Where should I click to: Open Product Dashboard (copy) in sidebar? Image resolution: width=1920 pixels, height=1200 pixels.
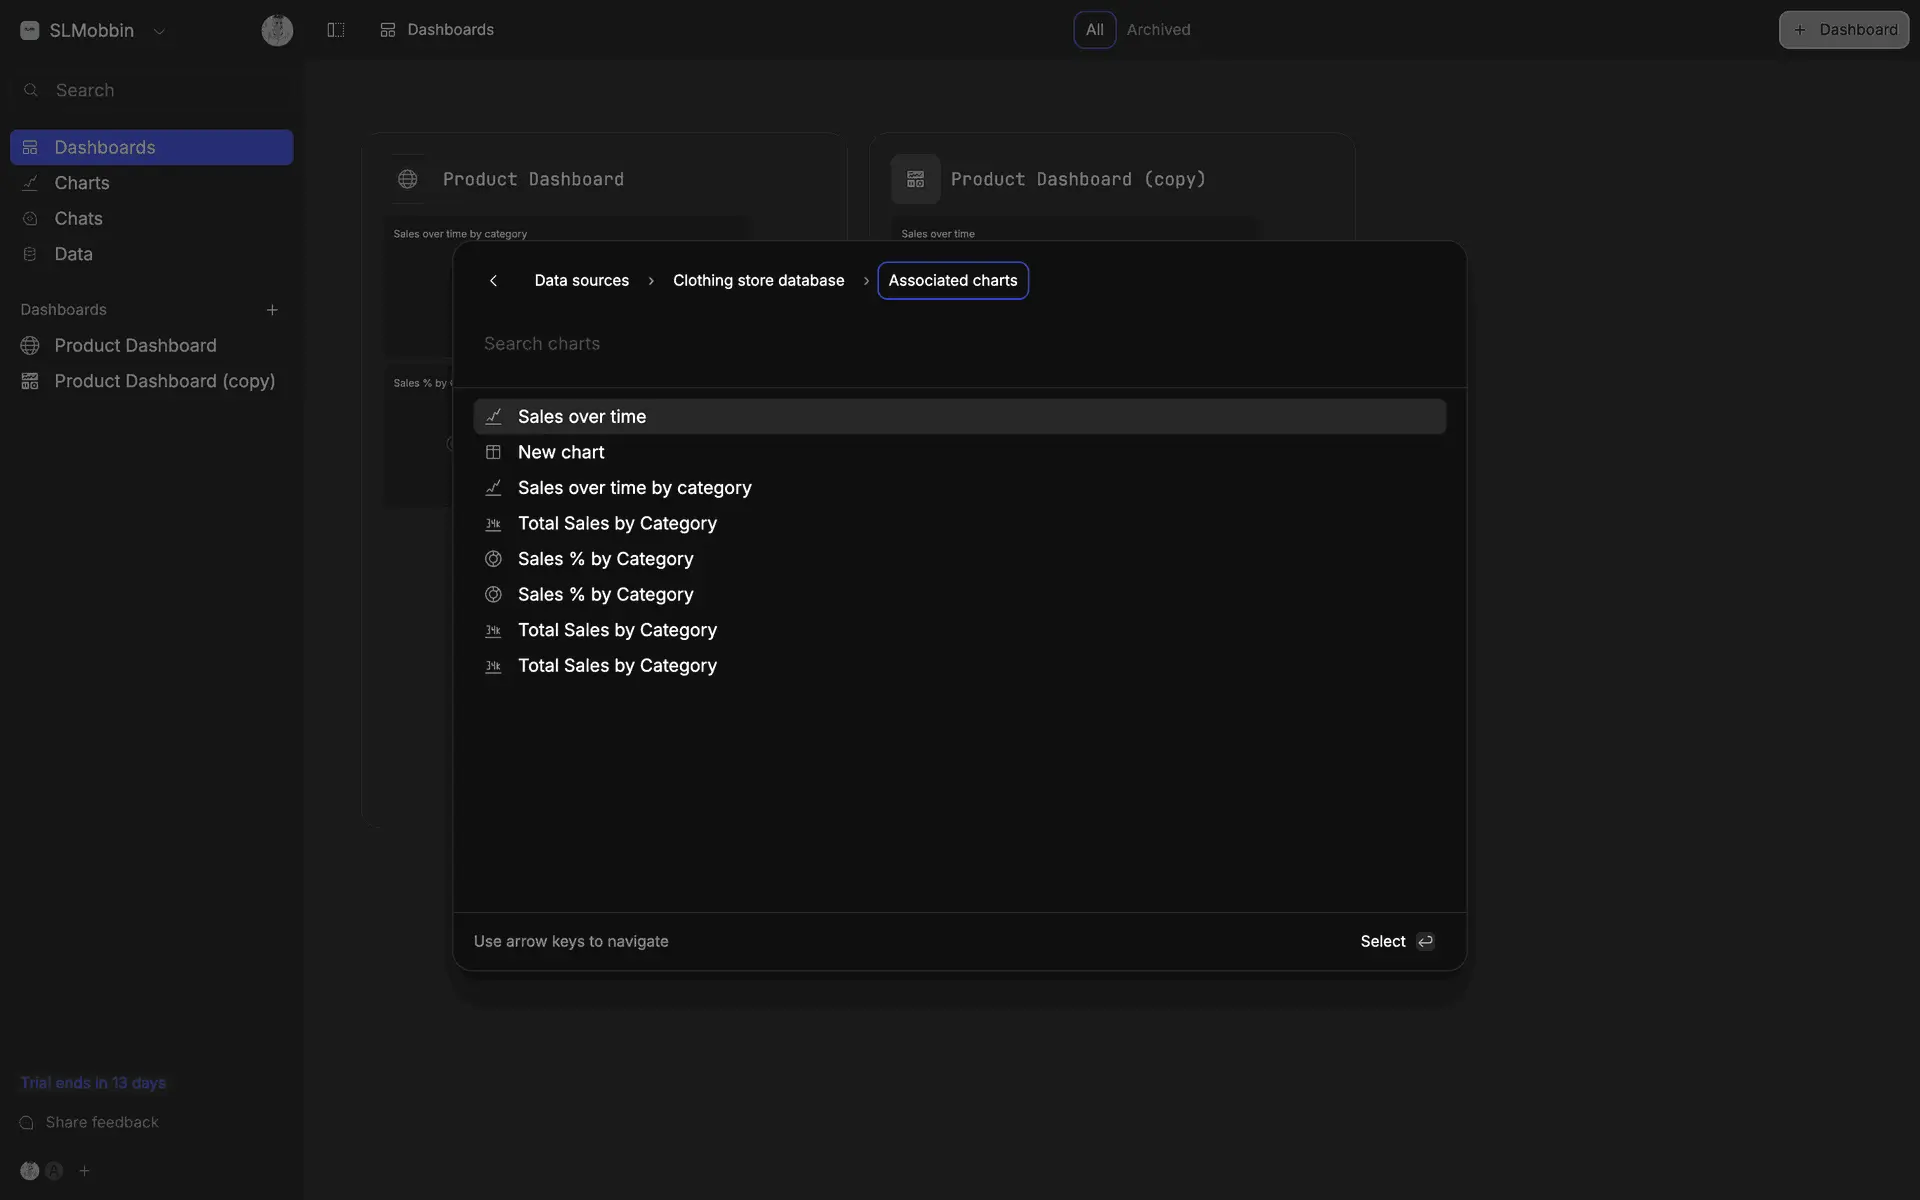point(164,381)
